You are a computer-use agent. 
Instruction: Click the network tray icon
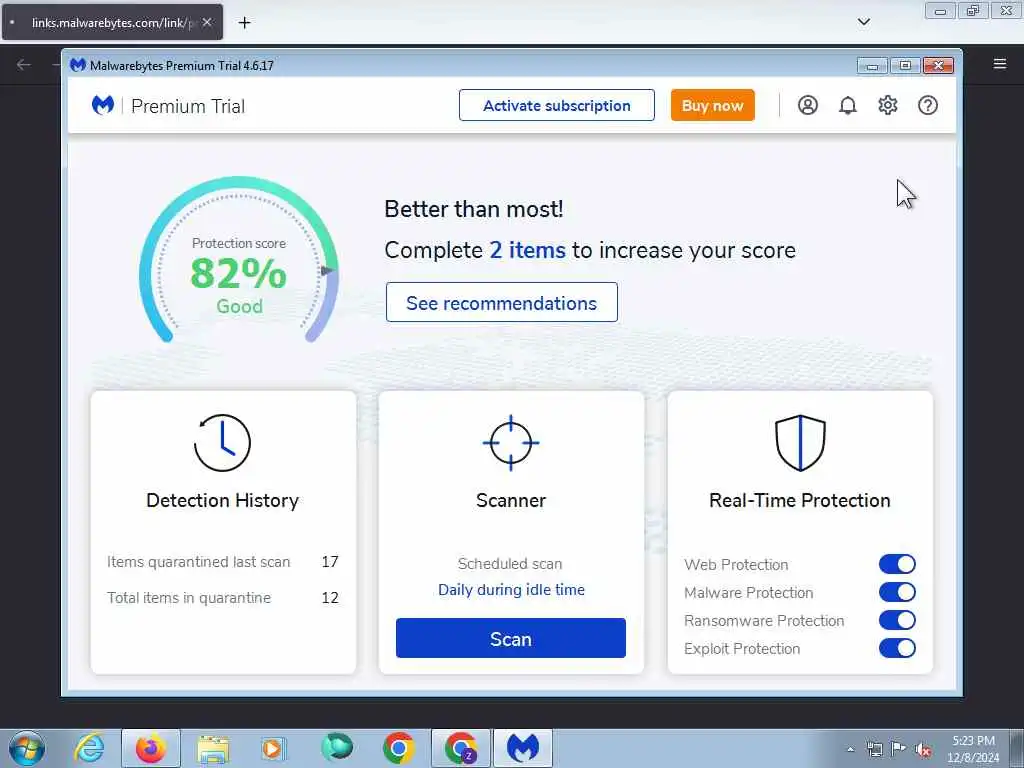pyautogui.click(x=874, y=749)
